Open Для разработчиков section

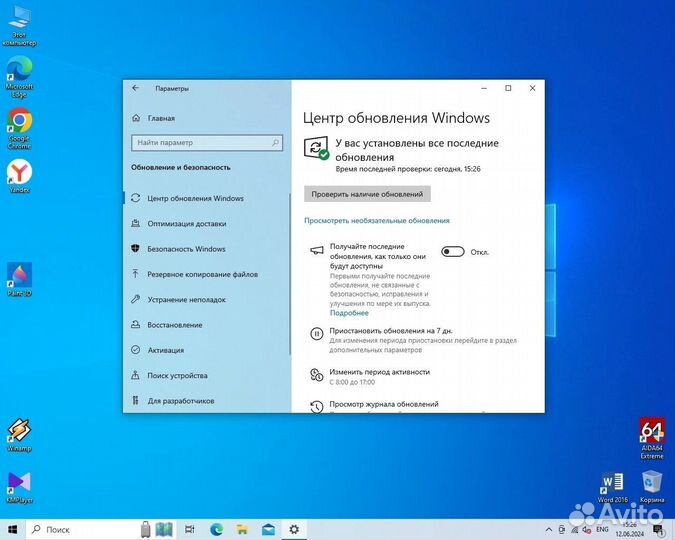[180, 401]
